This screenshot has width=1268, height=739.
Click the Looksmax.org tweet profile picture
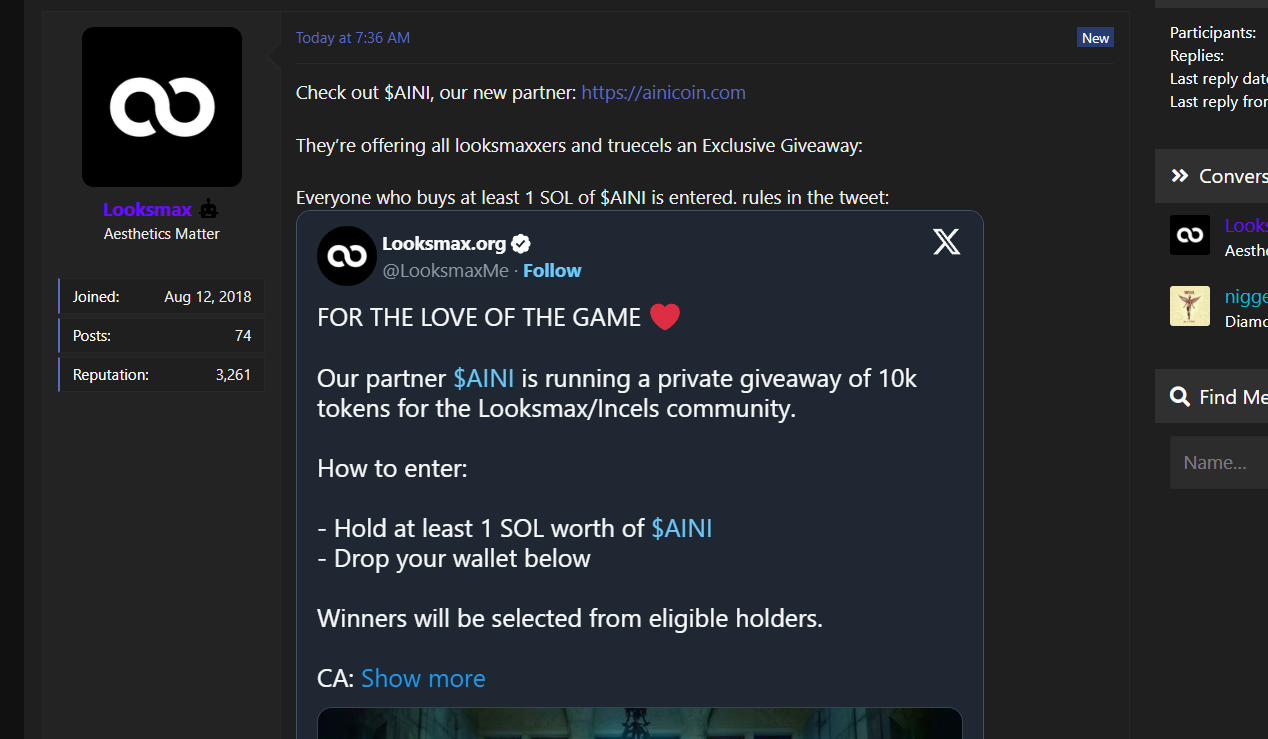click(x=346, y=256)
